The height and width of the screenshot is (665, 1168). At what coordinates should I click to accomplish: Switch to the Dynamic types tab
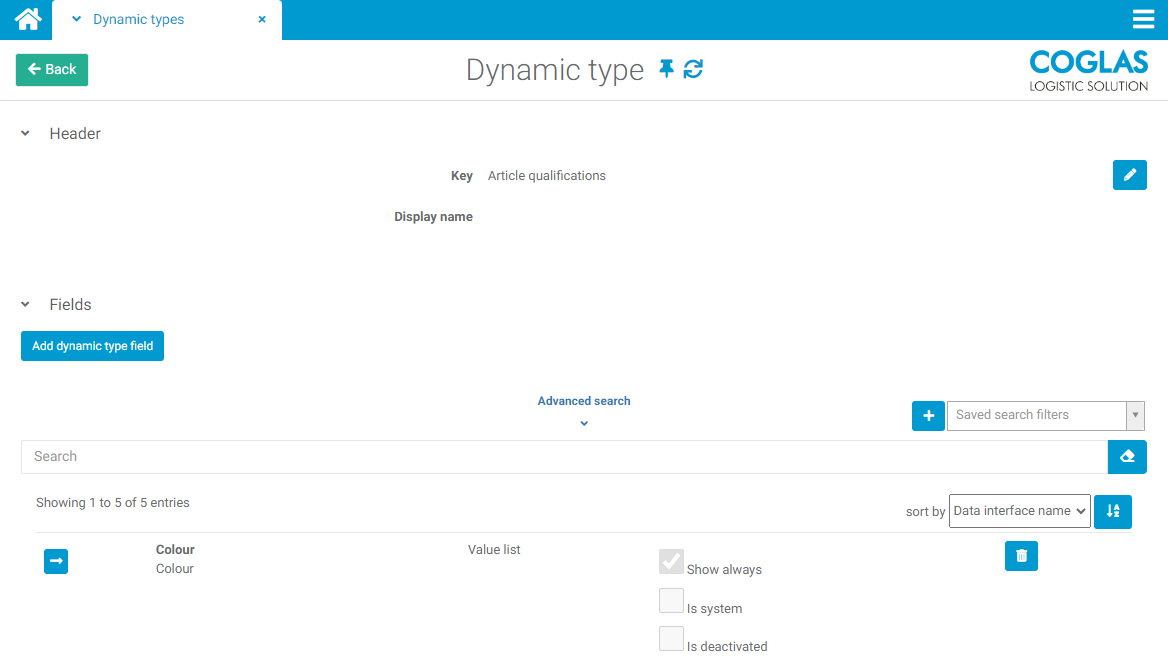click(x=138, y=19)
